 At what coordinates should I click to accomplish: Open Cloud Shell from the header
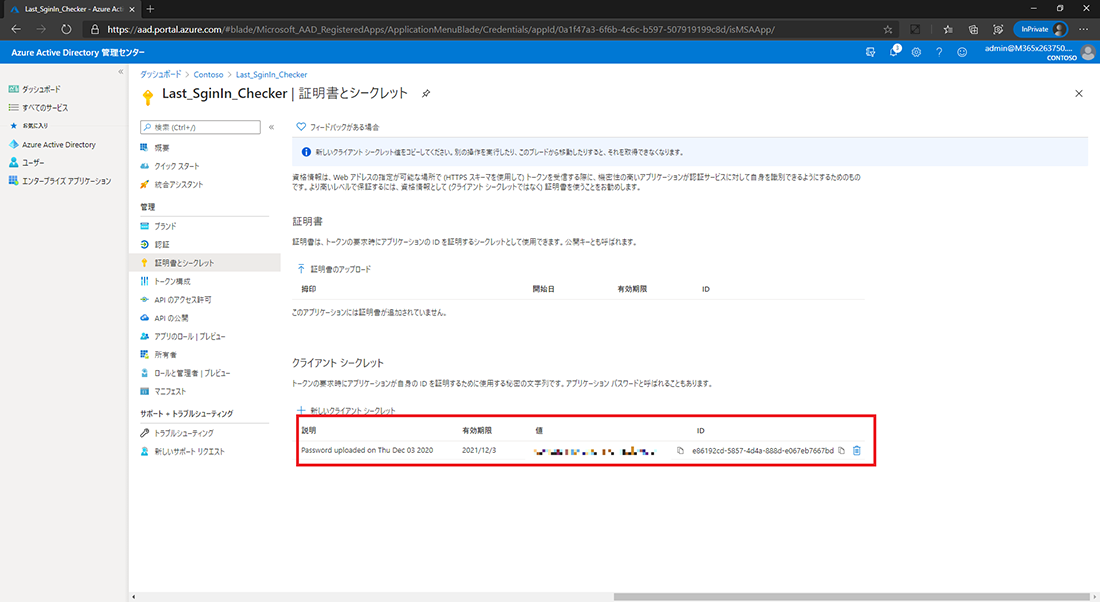871,51
